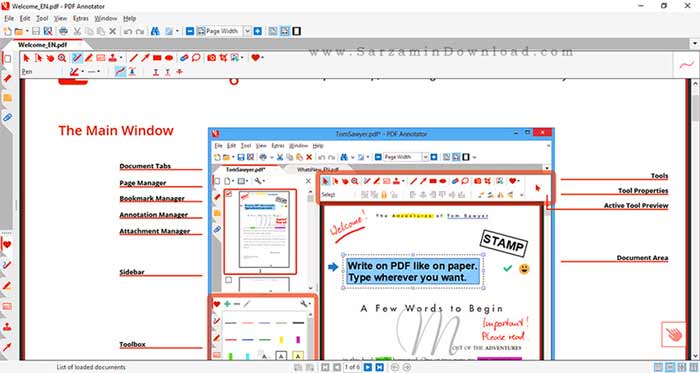Switch to the first page layout at bottom-right
The image size is (700, 373).
click(x=659, y=367)
